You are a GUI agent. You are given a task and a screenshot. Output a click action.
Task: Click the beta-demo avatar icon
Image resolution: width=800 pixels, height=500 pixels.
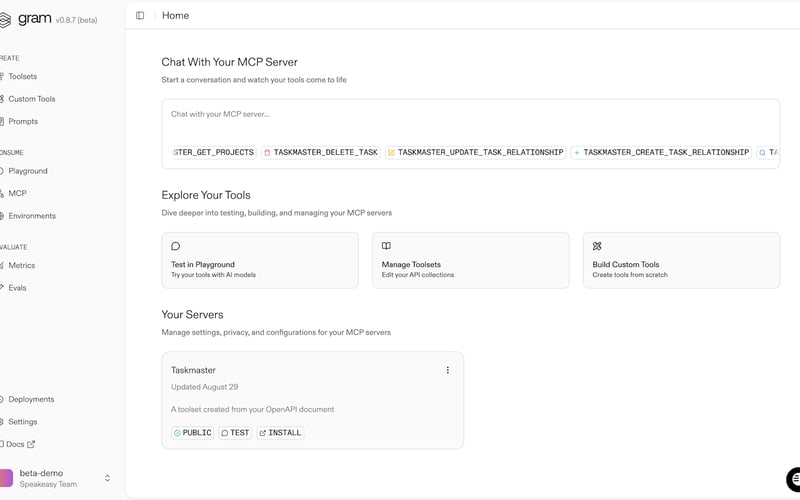[x=6, y=478]
